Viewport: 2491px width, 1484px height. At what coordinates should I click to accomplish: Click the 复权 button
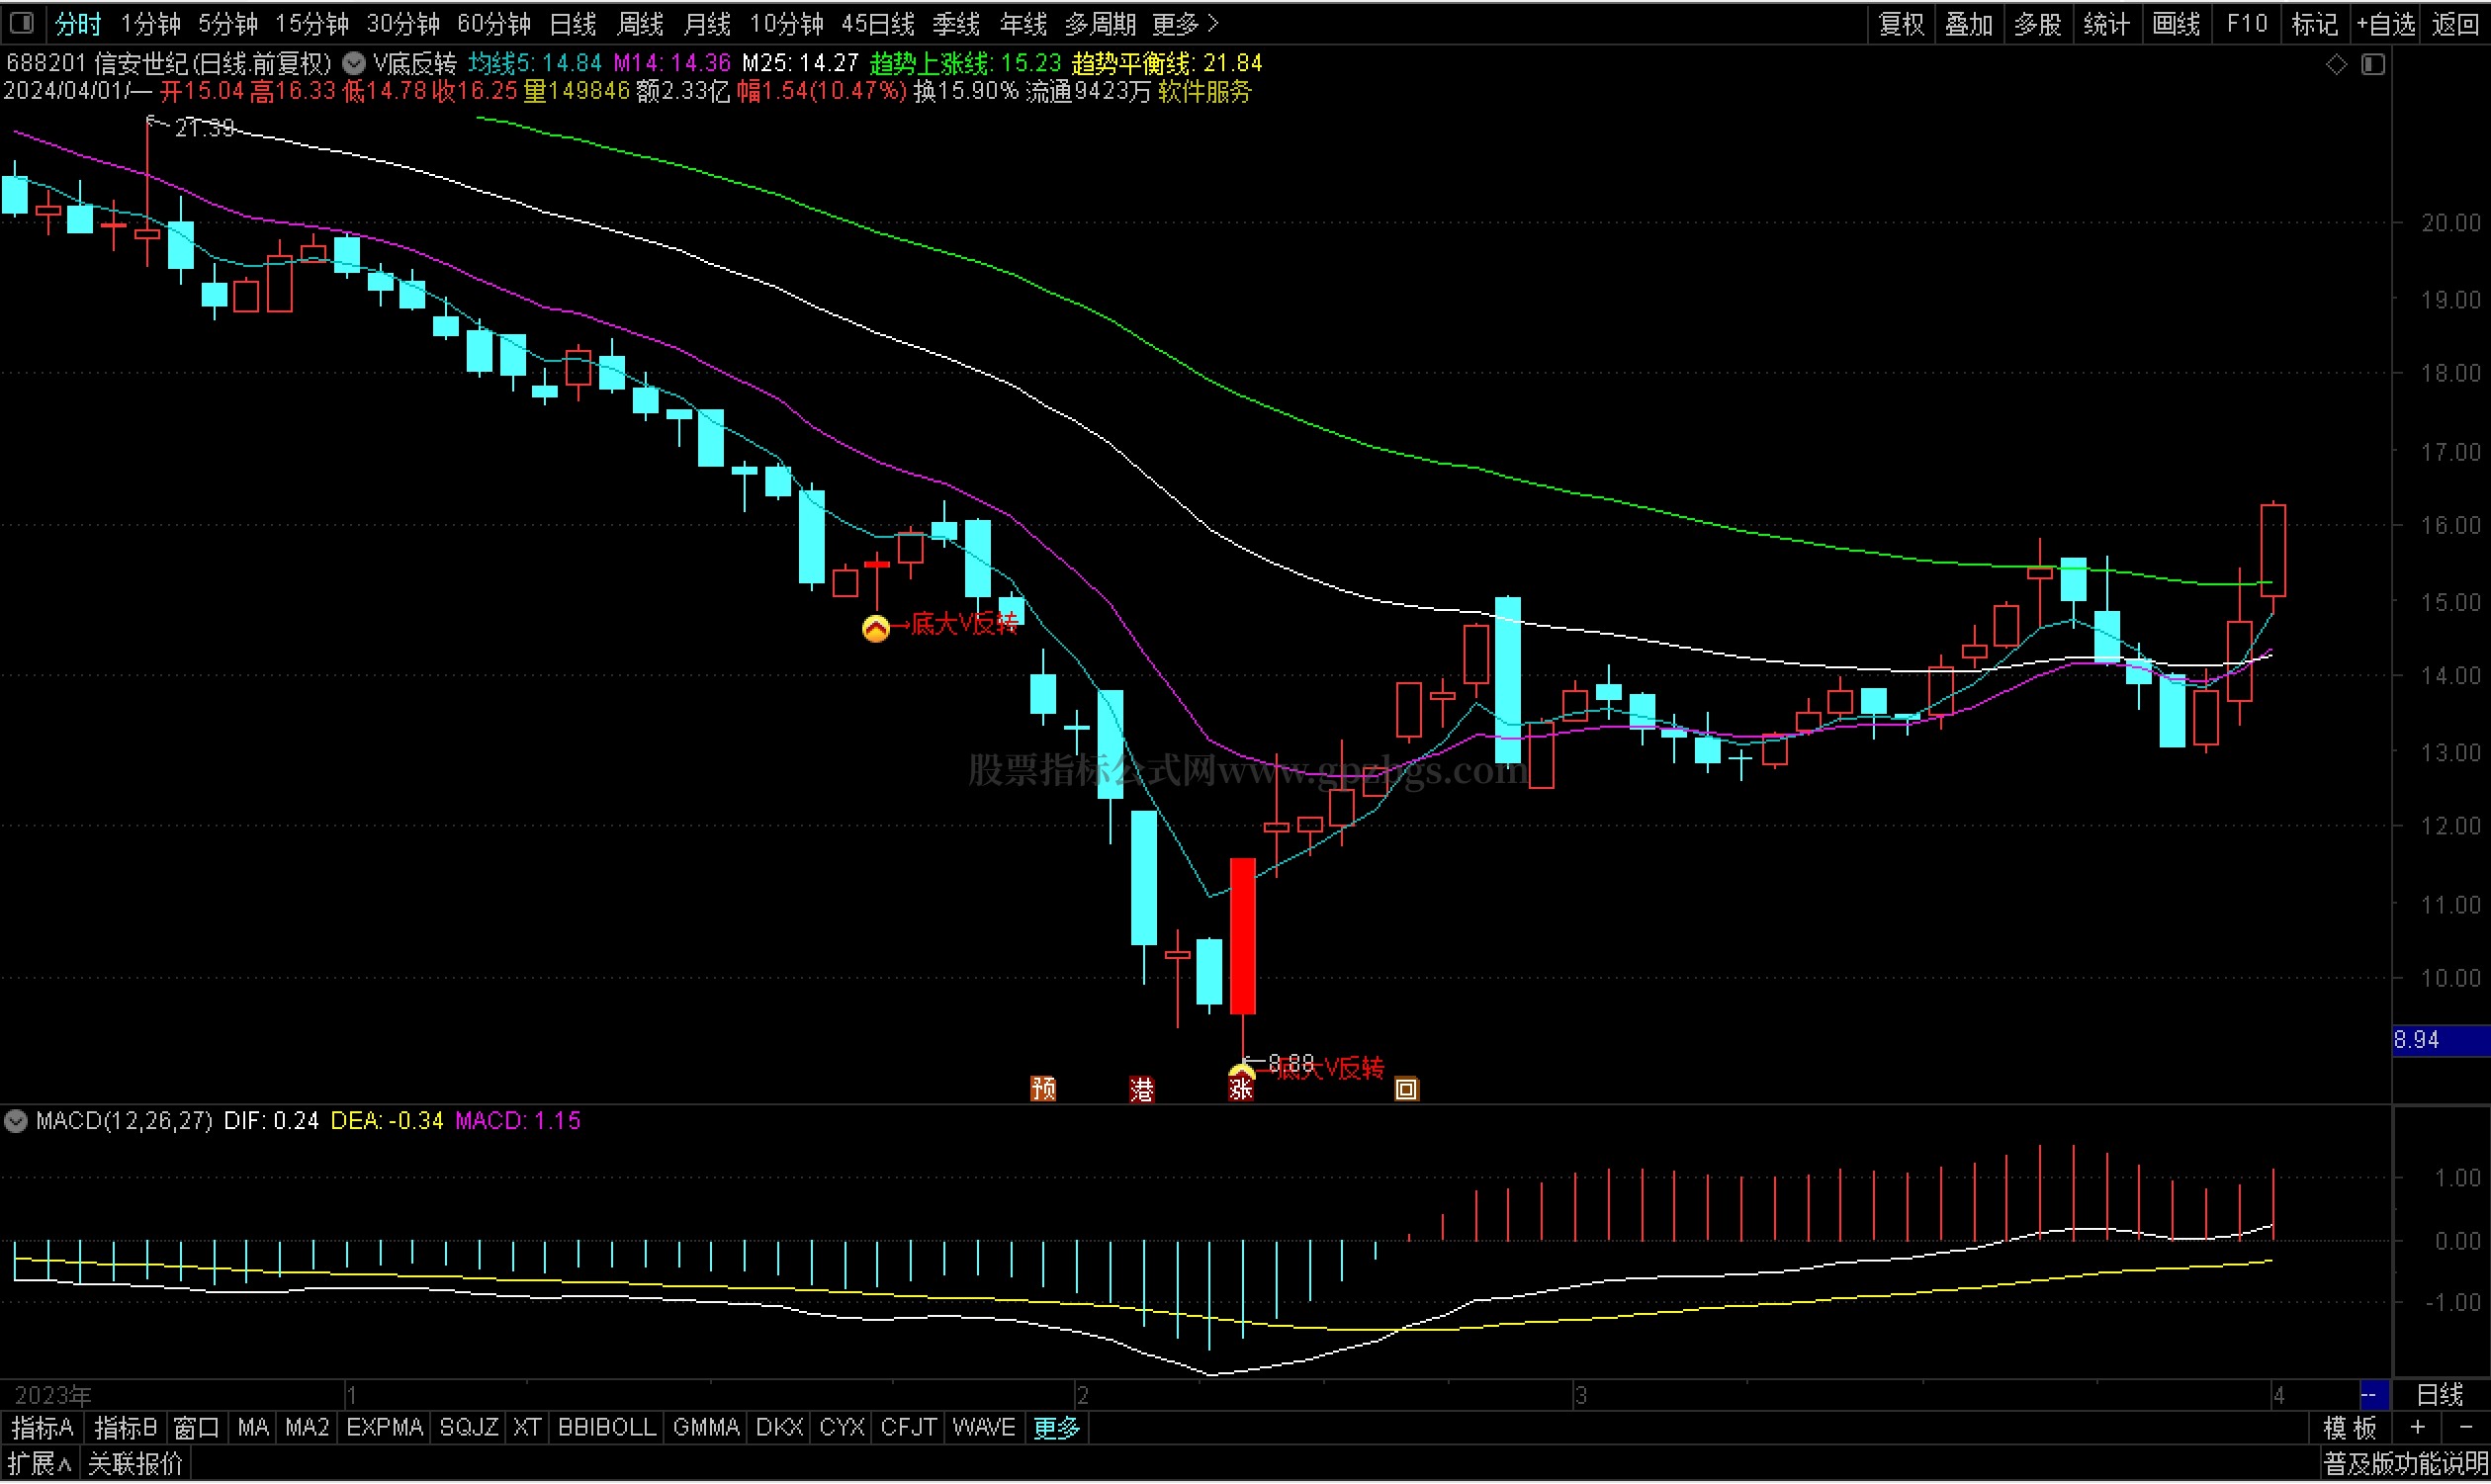coord(1902,23)
